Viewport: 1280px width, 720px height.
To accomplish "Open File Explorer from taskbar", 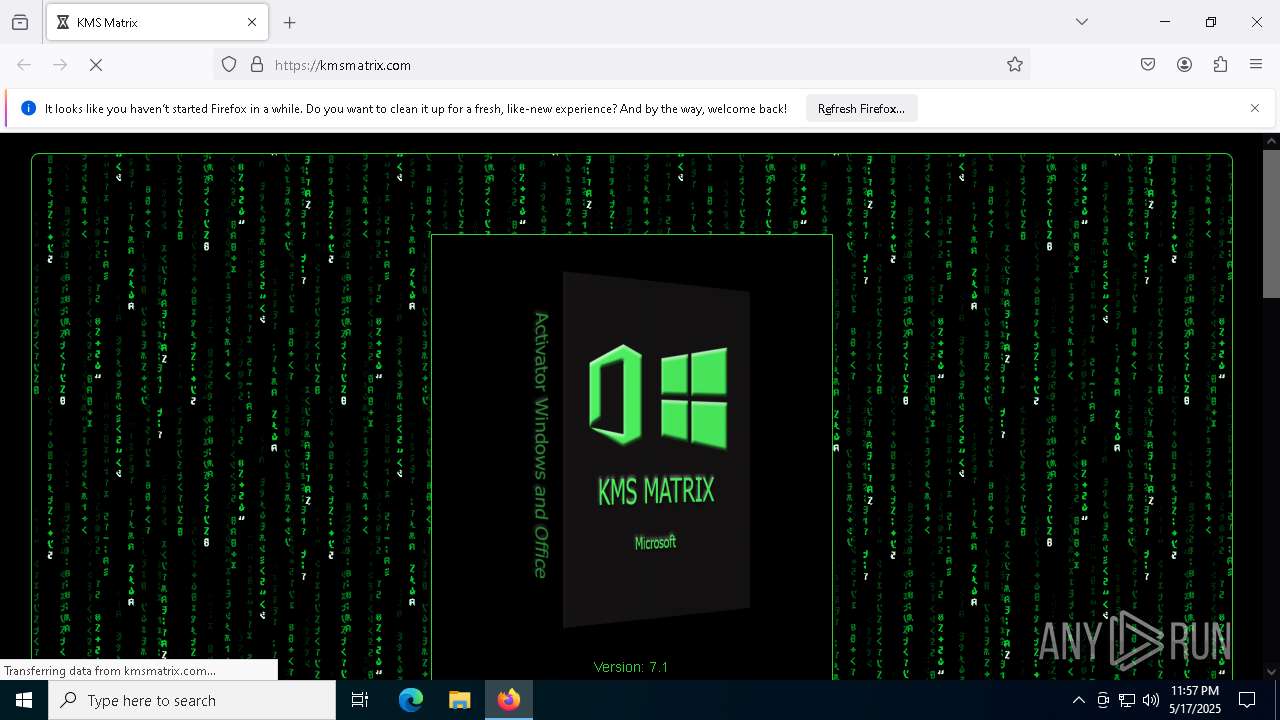I will coord(459,700).
